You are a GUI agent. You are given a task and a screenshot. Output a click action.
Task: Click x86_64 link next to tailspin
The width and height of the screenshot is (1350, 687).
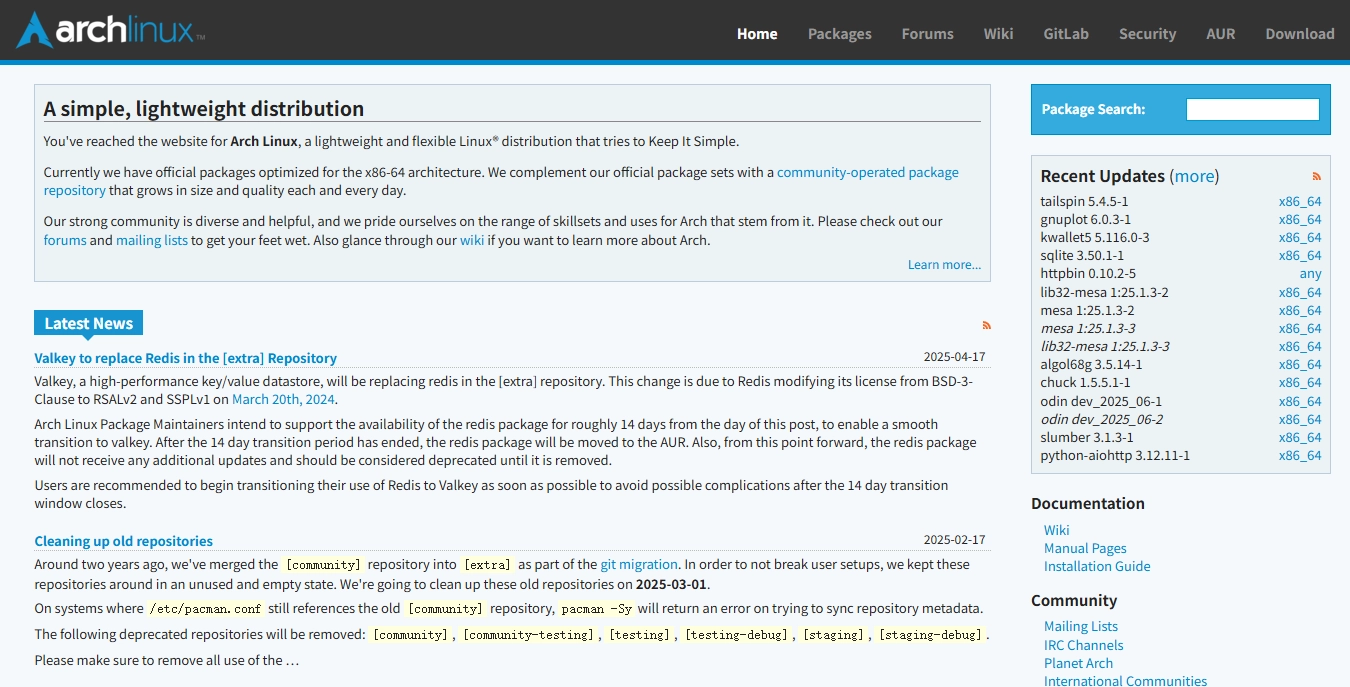1300,201
